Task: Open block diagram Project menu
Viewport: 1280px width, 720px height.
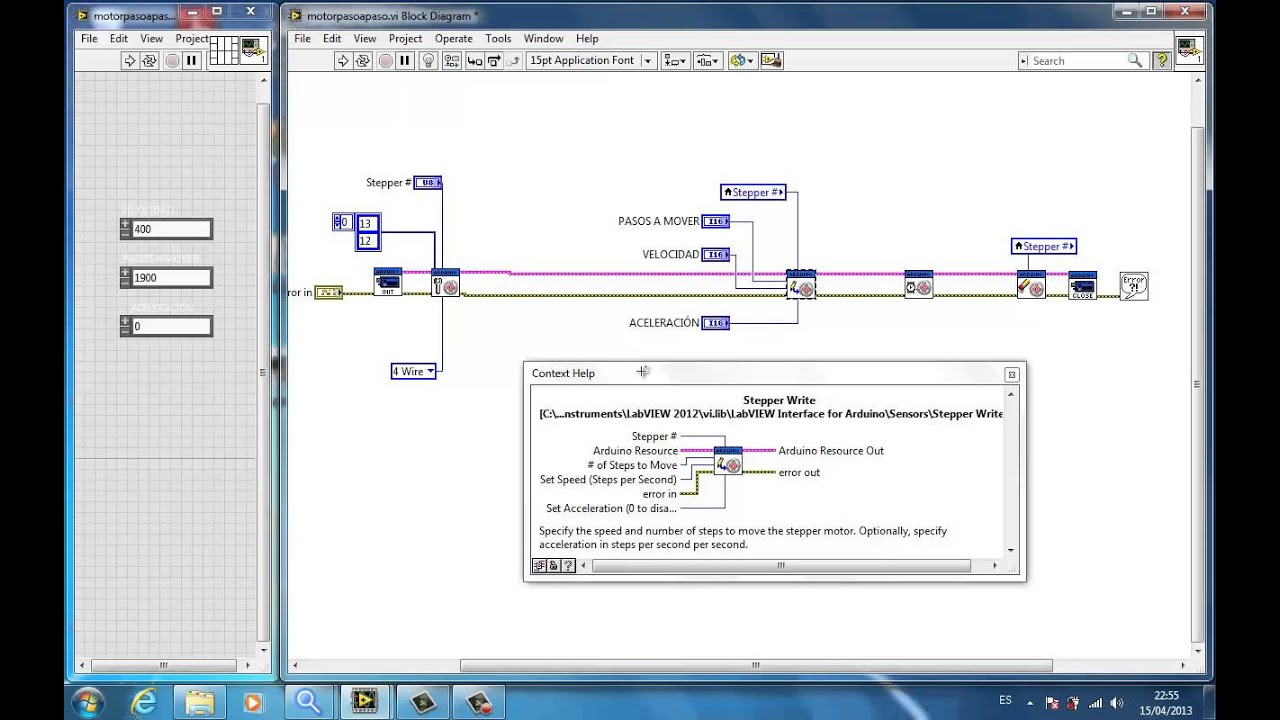Action: 405,39
